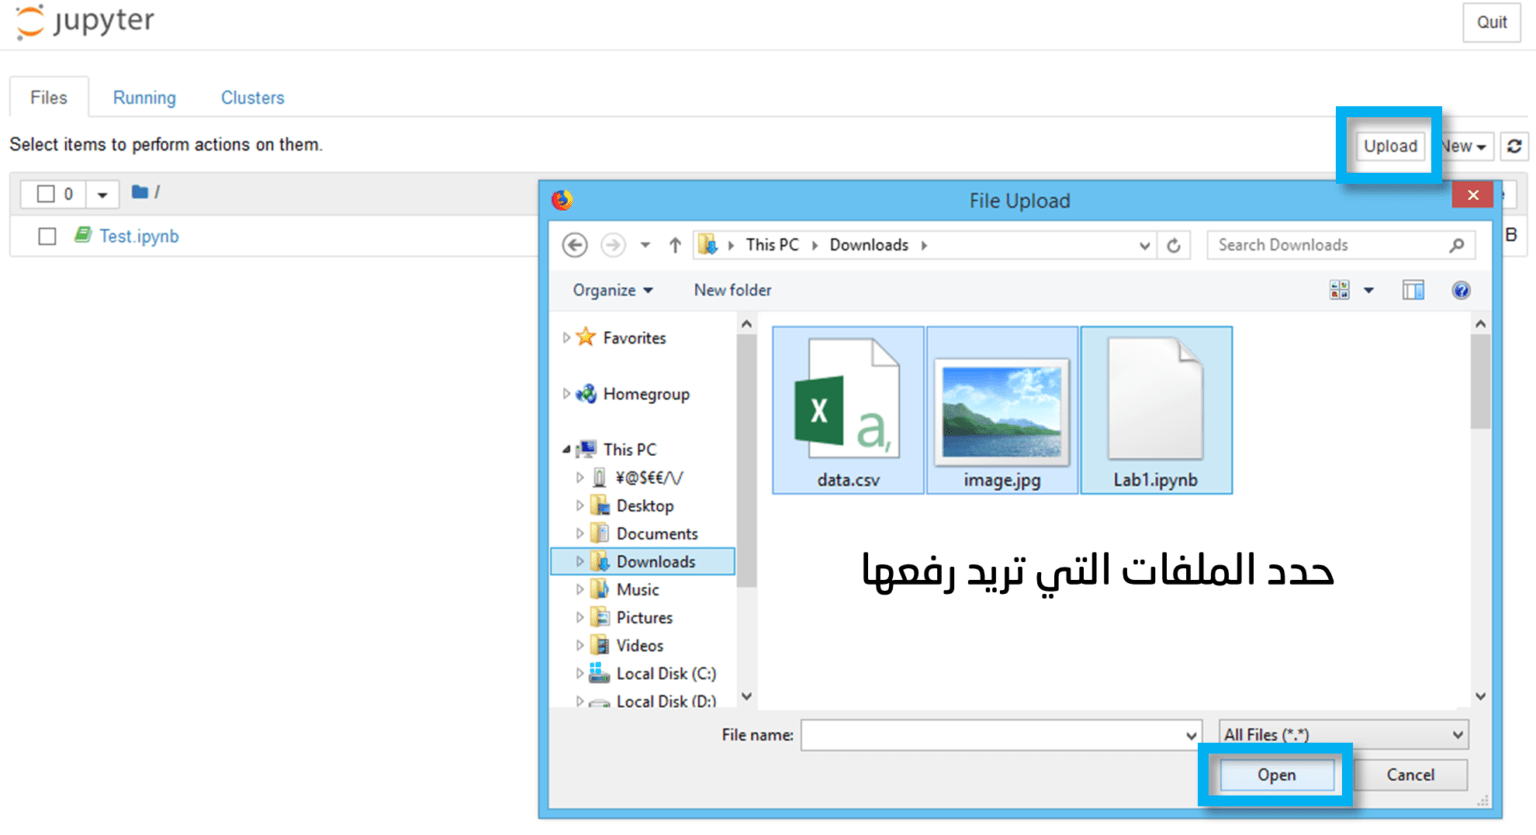The image size is (1536, 835).
Task: Click the folder icon in Jupyter's path bar
Action: [x=139, y=194]
